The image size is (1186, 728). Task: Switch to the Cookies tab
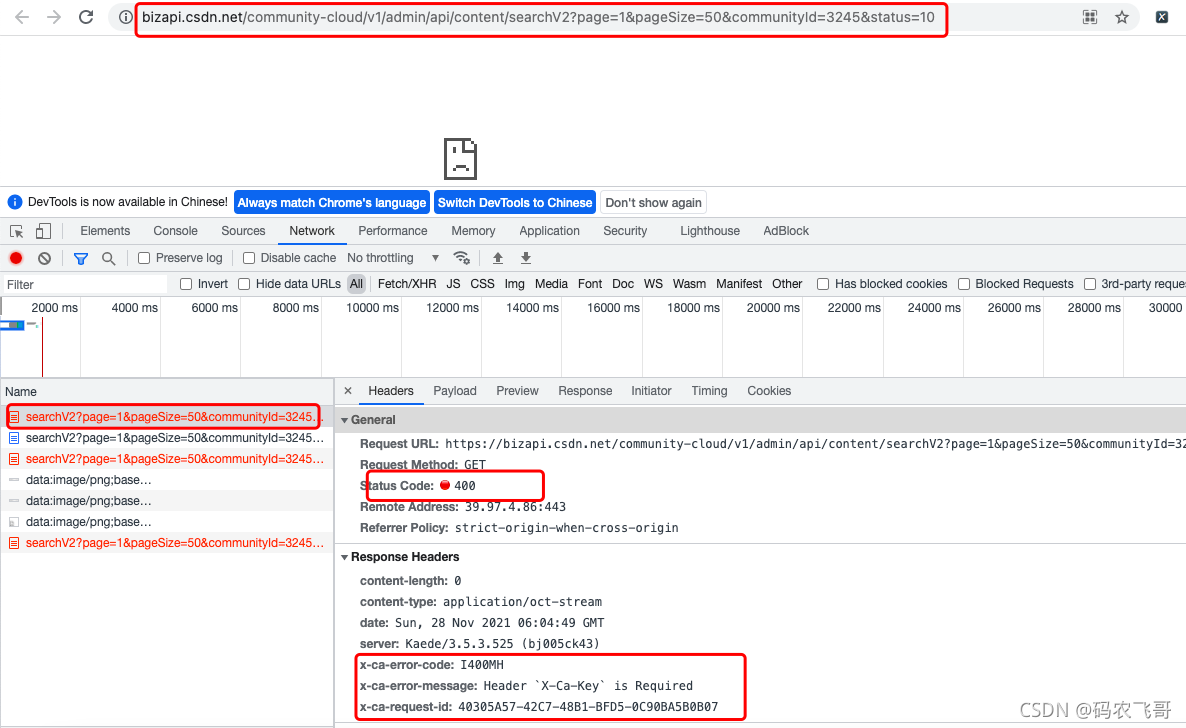769,390
